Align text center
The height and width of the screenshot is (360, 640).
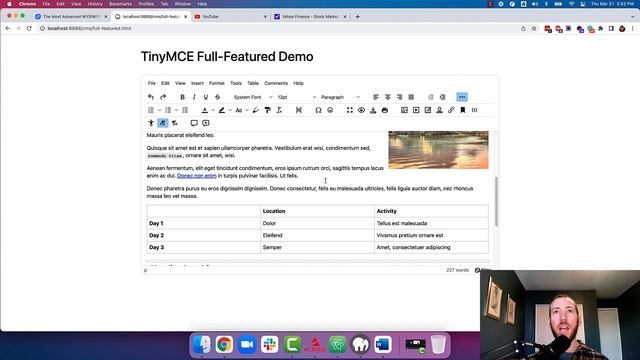click(388, 97)
